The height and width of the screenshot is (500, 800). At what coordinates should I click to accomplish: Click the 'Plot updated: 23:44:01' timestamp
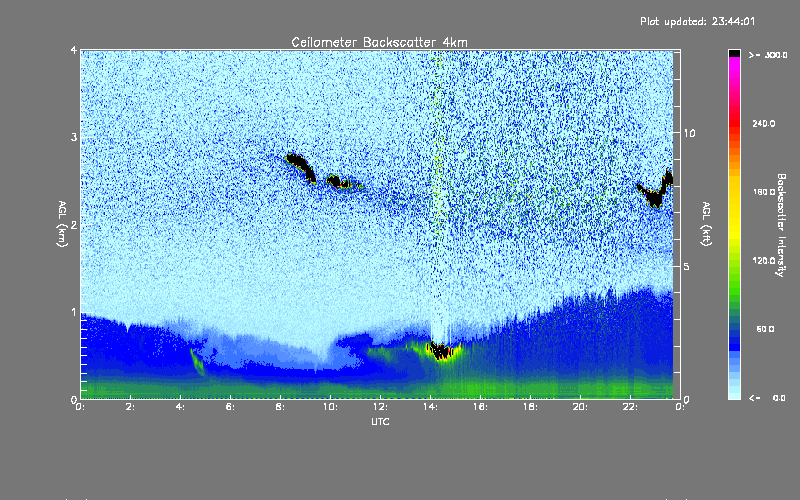pos(697,21)
